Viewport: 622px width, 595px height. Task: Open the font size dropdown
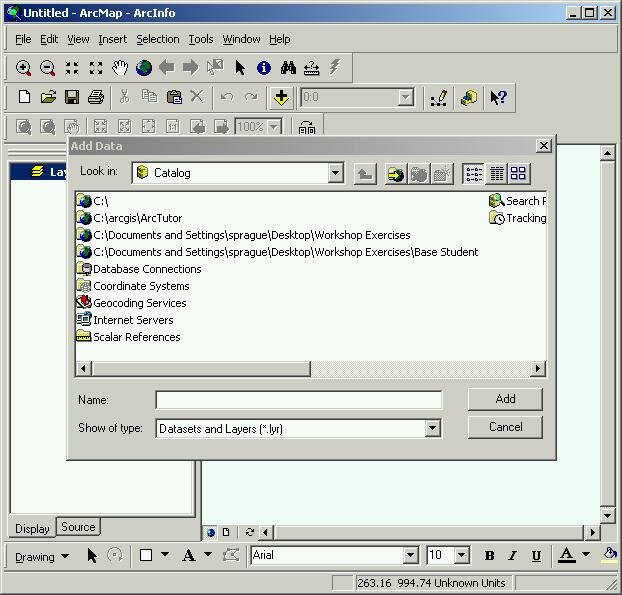point(462,555)
